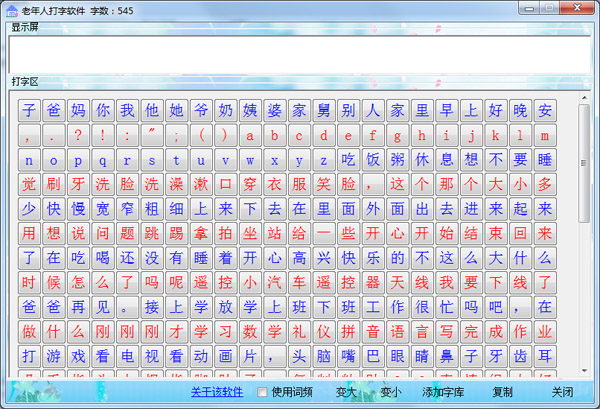Screen dimensions: 600x409
Task: Click the 变小 button to shrink keys
Action: tap(391, 392)
